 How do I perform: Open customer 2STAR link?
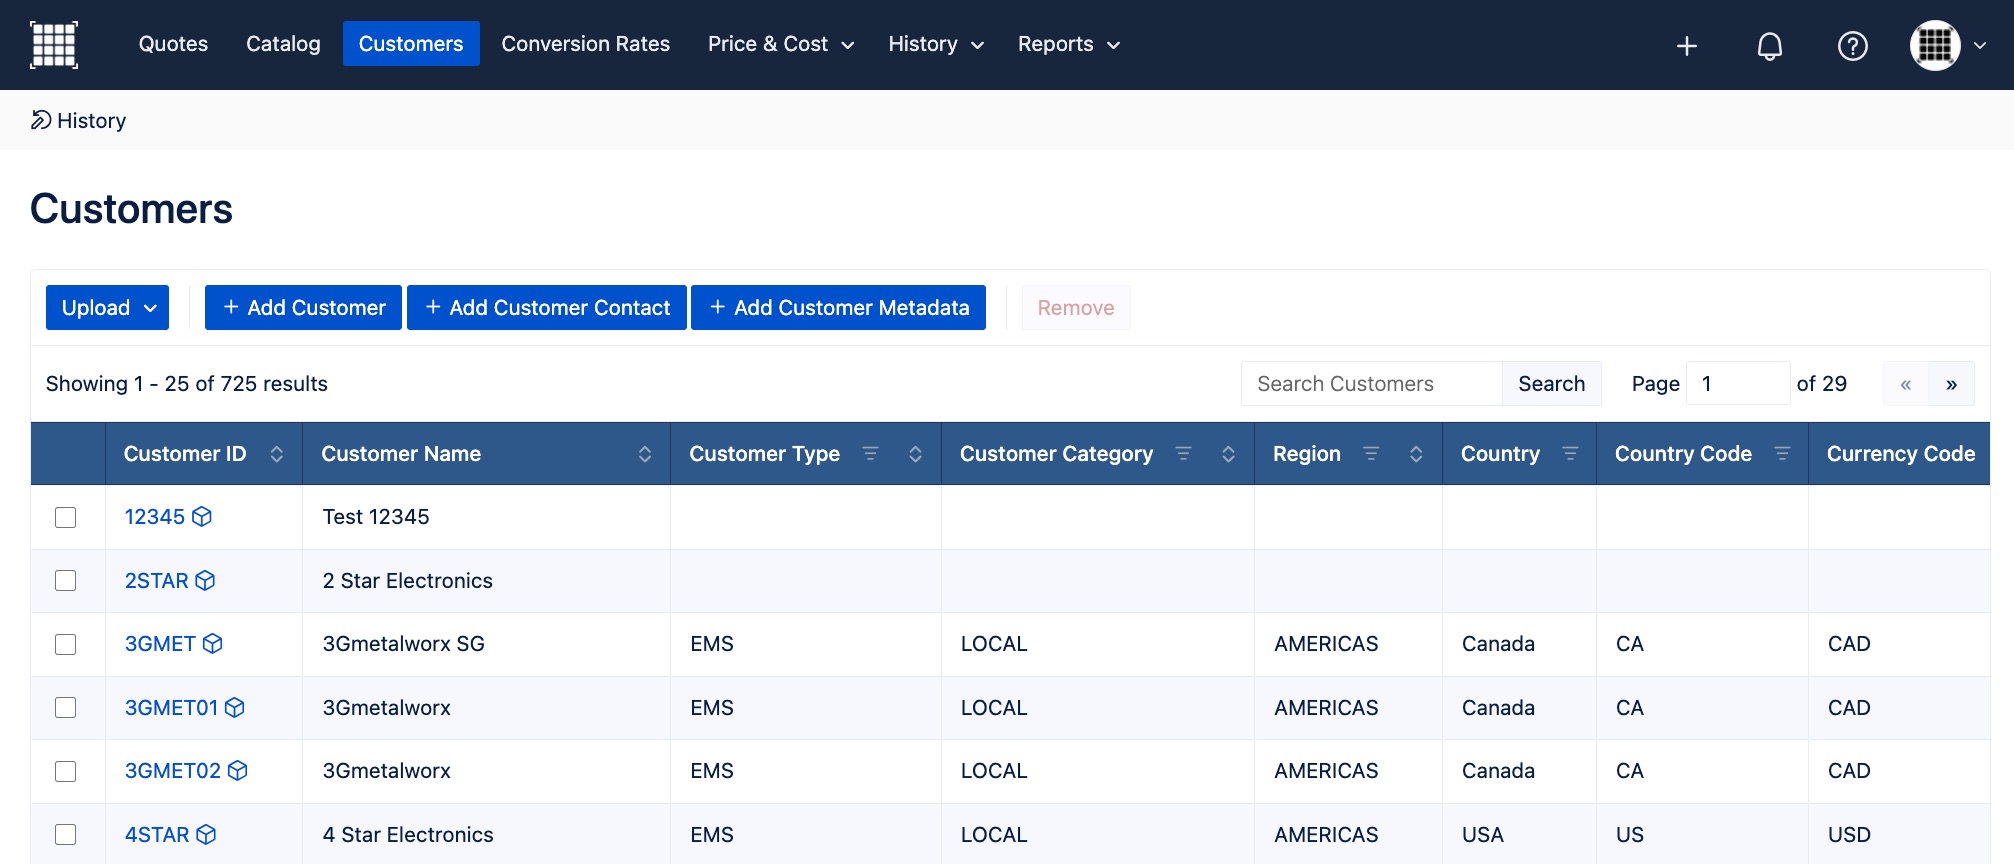[x=157, y=581]
